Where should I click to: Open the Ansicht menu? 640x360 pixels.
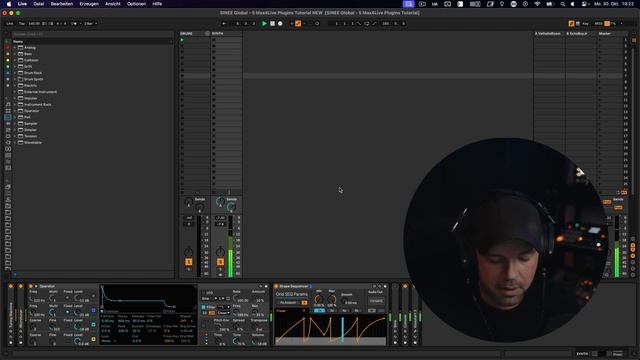(113, 4)
